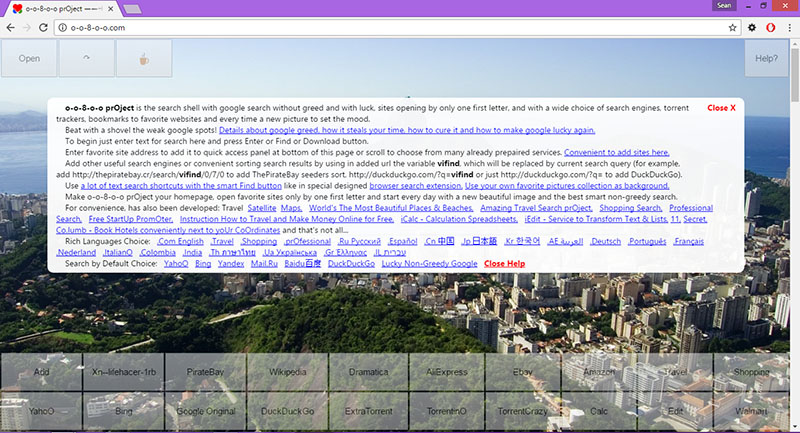The image size is (800, 433).
Task: Open the Satellite travel link
Action: tap(262, 208)
